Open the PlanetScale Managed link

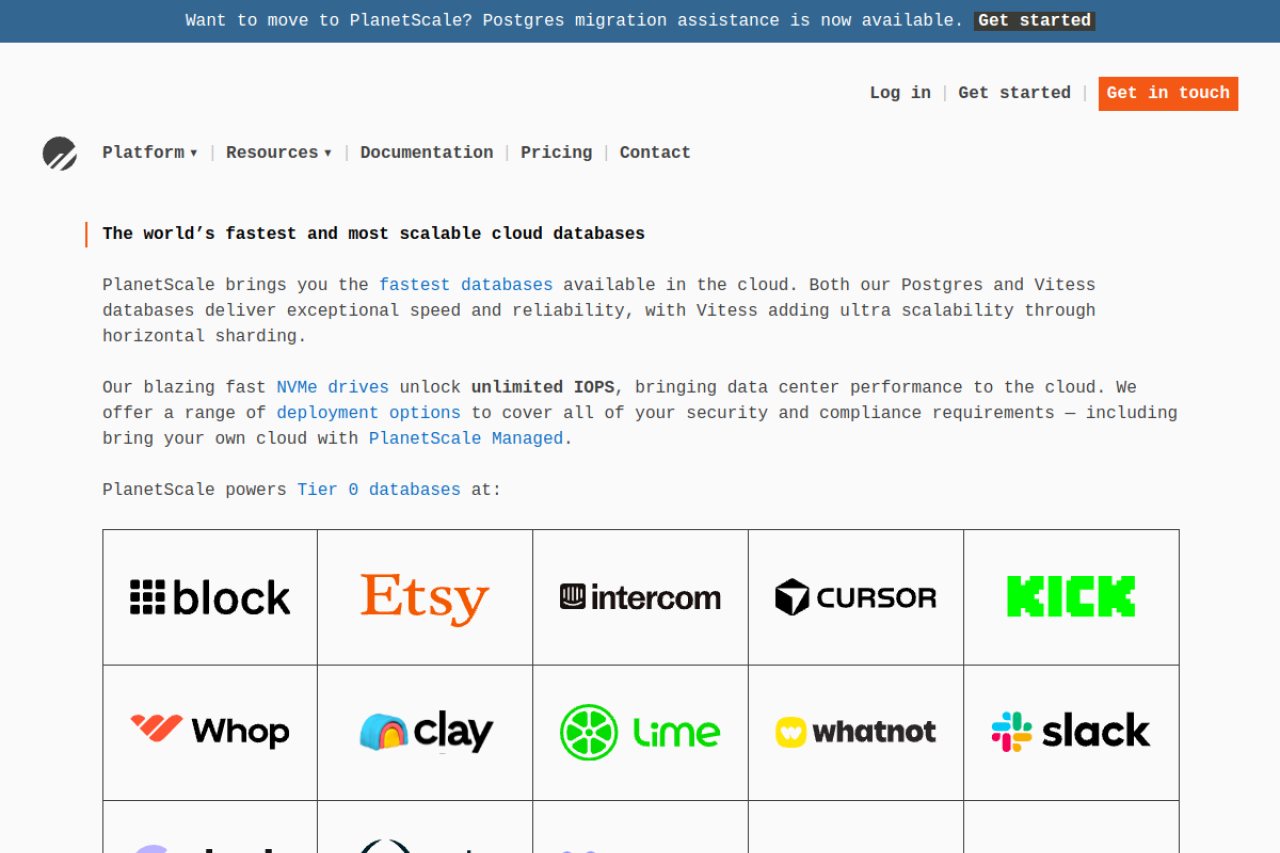pyautogui.click(x=466, y=439)
